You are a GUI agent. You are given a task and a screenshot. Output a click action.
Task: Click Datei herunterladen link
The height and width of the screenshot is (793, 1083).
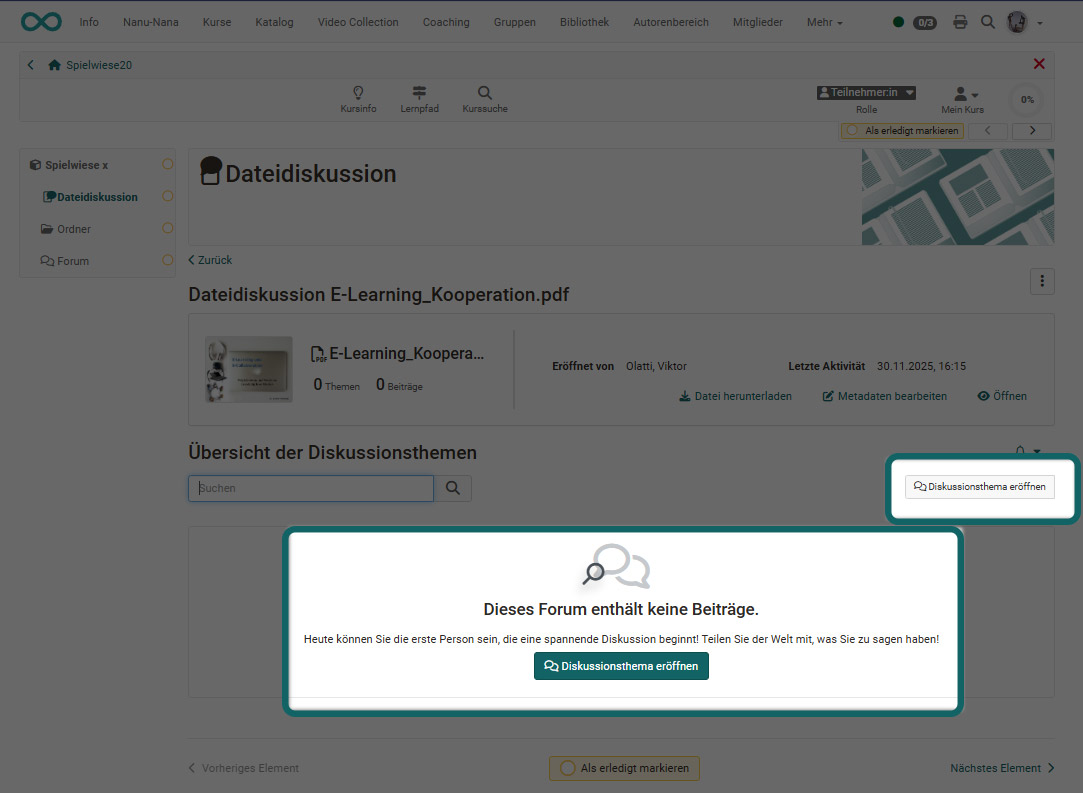tap(735, 396)
